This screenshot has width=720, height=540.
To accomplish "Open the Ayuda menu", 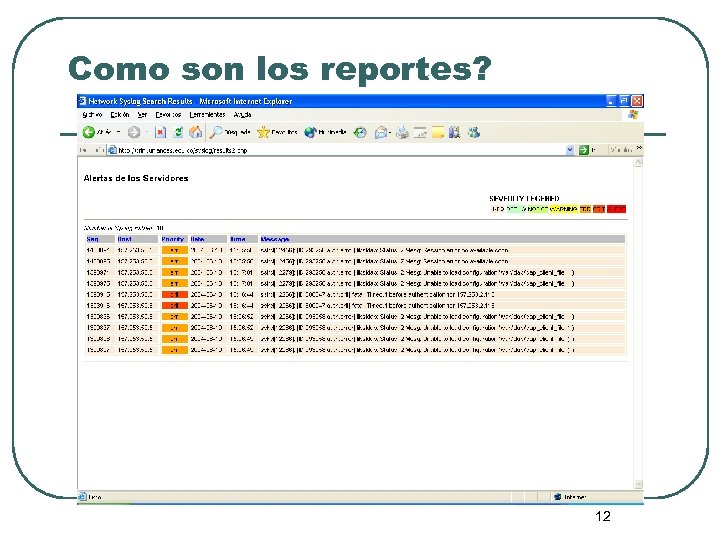I will pyautogui.click(x=242, y=114).
